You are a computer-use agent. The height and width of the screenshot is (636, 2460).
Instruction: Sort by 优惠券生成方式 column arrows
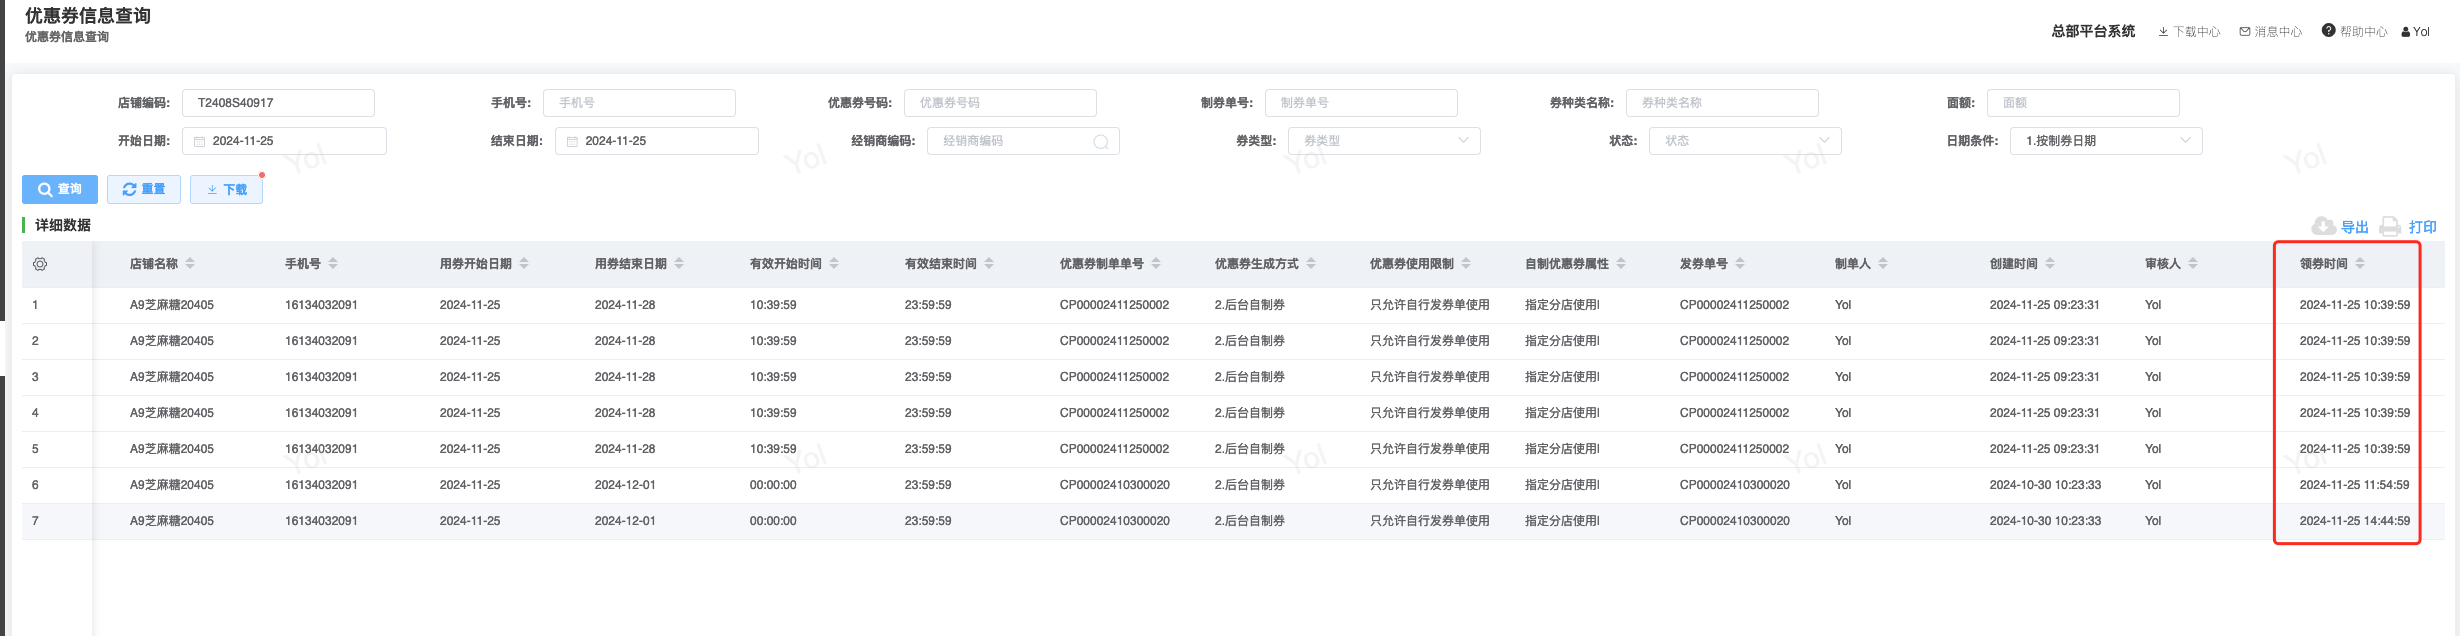click(x=1311, y=264)
